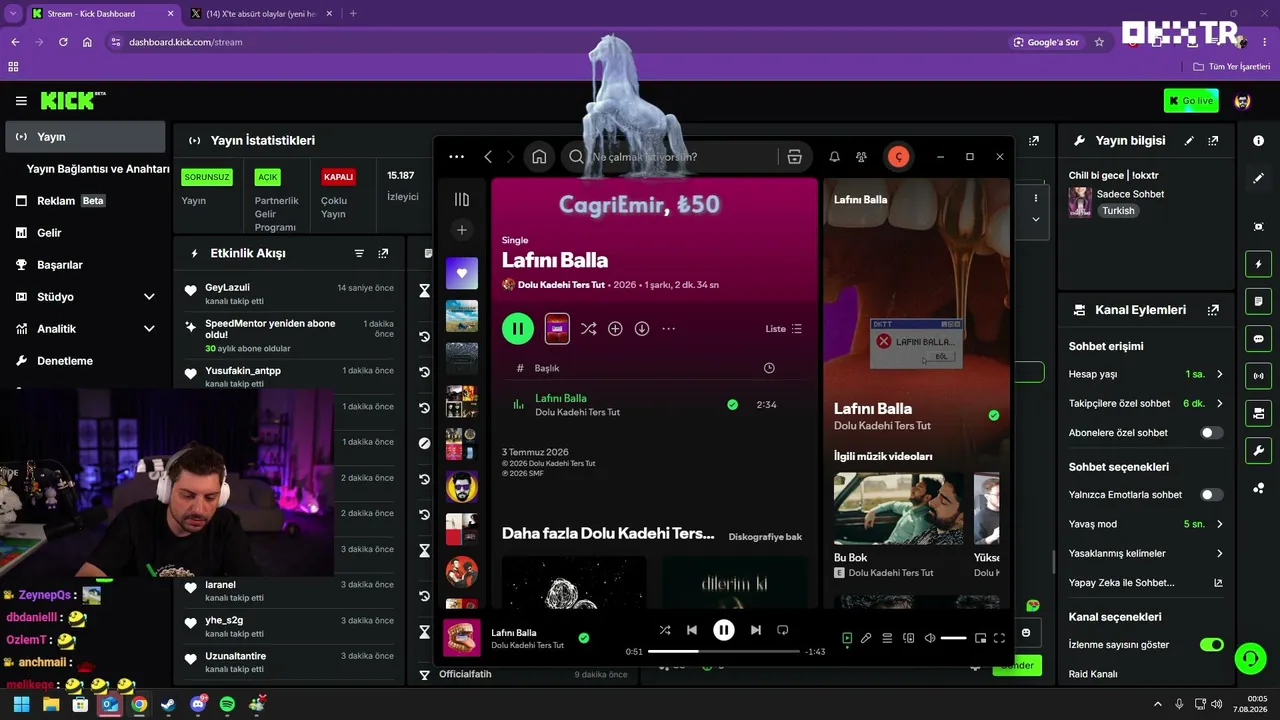Open more options for the single
This screenshot has height=720, width=1280.
(669, 328)
